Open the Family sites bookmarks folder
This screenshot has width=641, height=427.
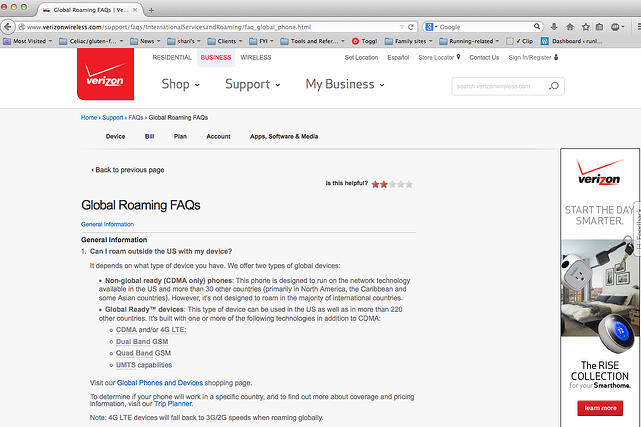click(x=408, y=41)
